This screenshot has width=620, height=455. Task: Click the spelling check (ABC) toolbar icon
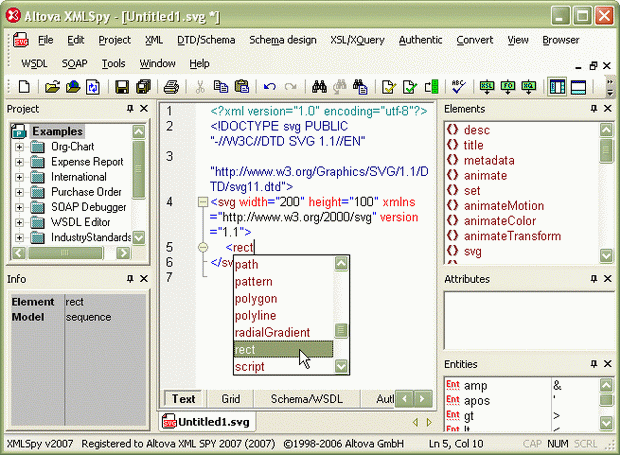tap(459, 88)
